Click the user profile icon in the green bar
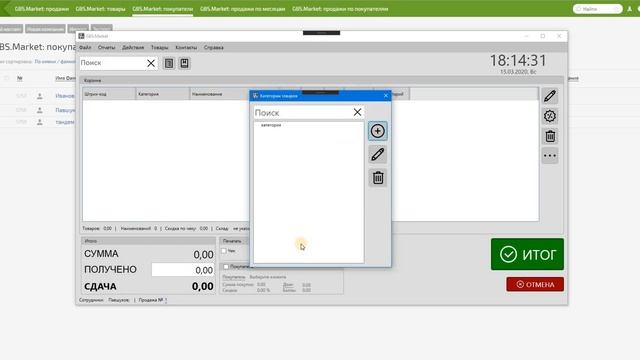This screenshot has height=360, width=640. (630, 9)
